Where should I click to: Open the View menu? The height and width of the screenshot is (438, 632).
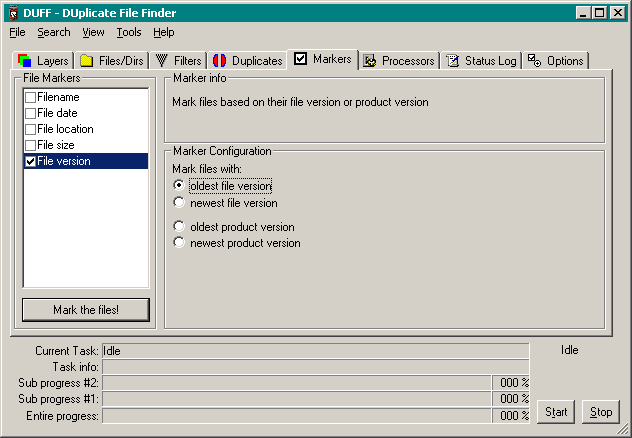coord(93,32)
